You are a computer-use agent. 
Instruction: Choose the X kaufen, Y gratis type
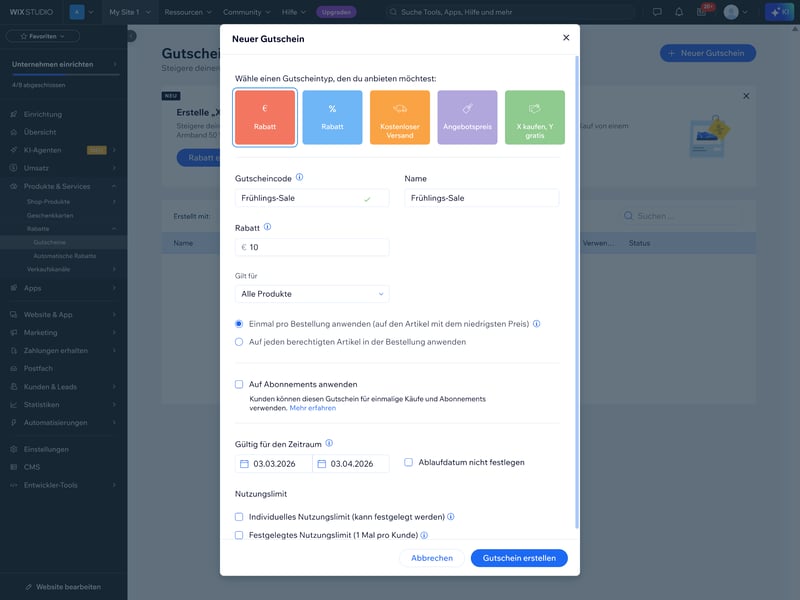[x=535, y=117]
